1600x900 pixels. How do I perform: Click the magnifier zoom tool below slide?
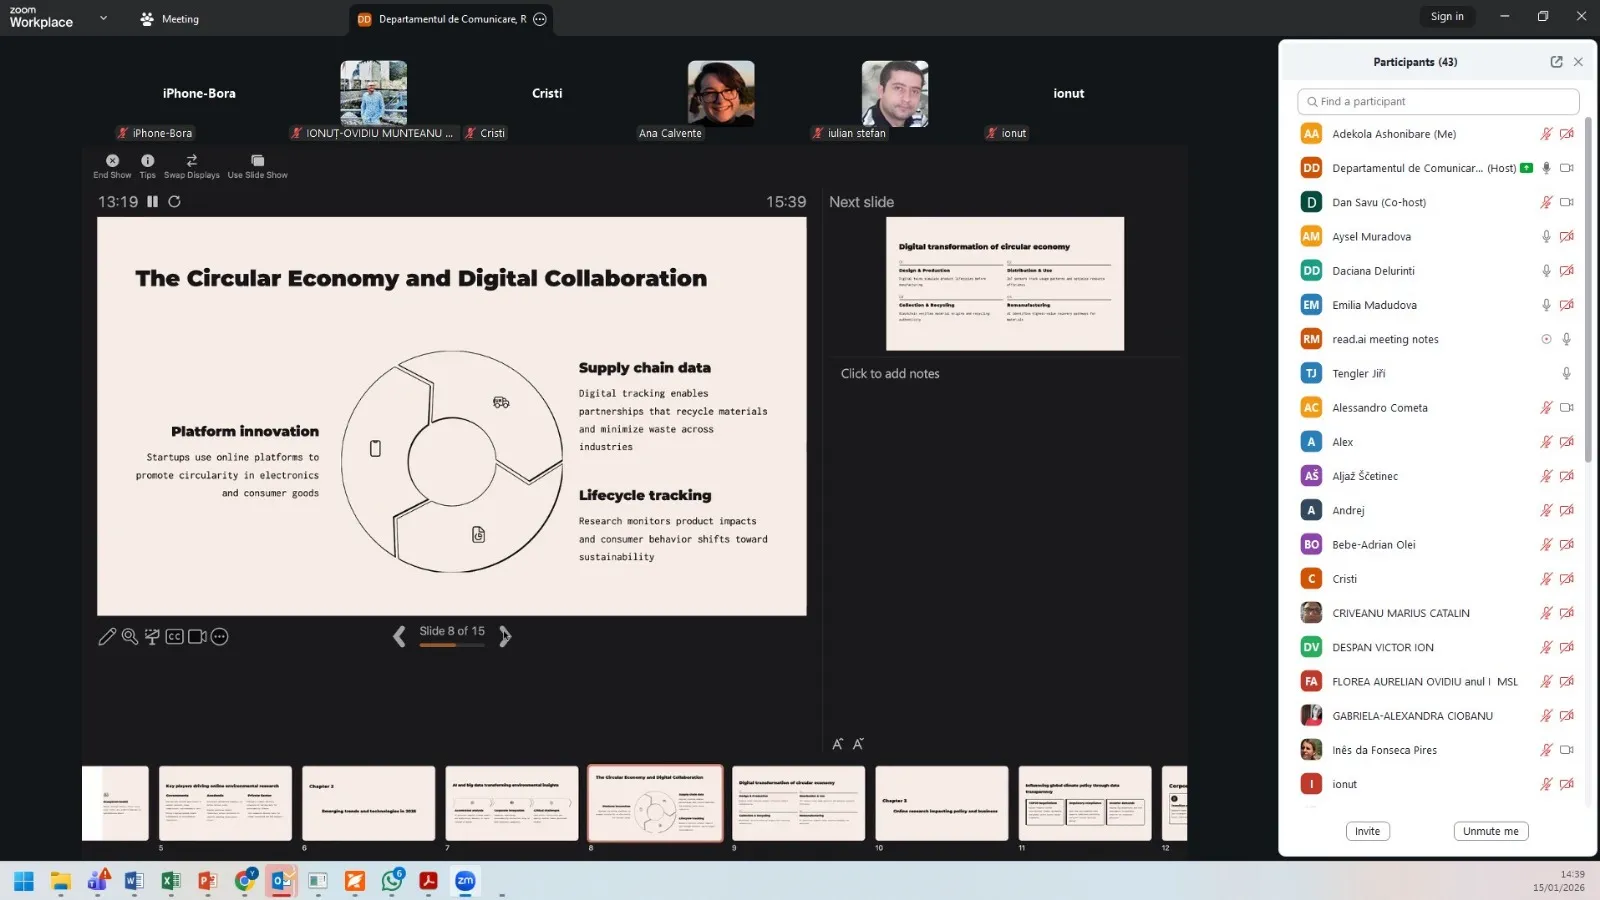pyautogui.click(x=129, y=637)
